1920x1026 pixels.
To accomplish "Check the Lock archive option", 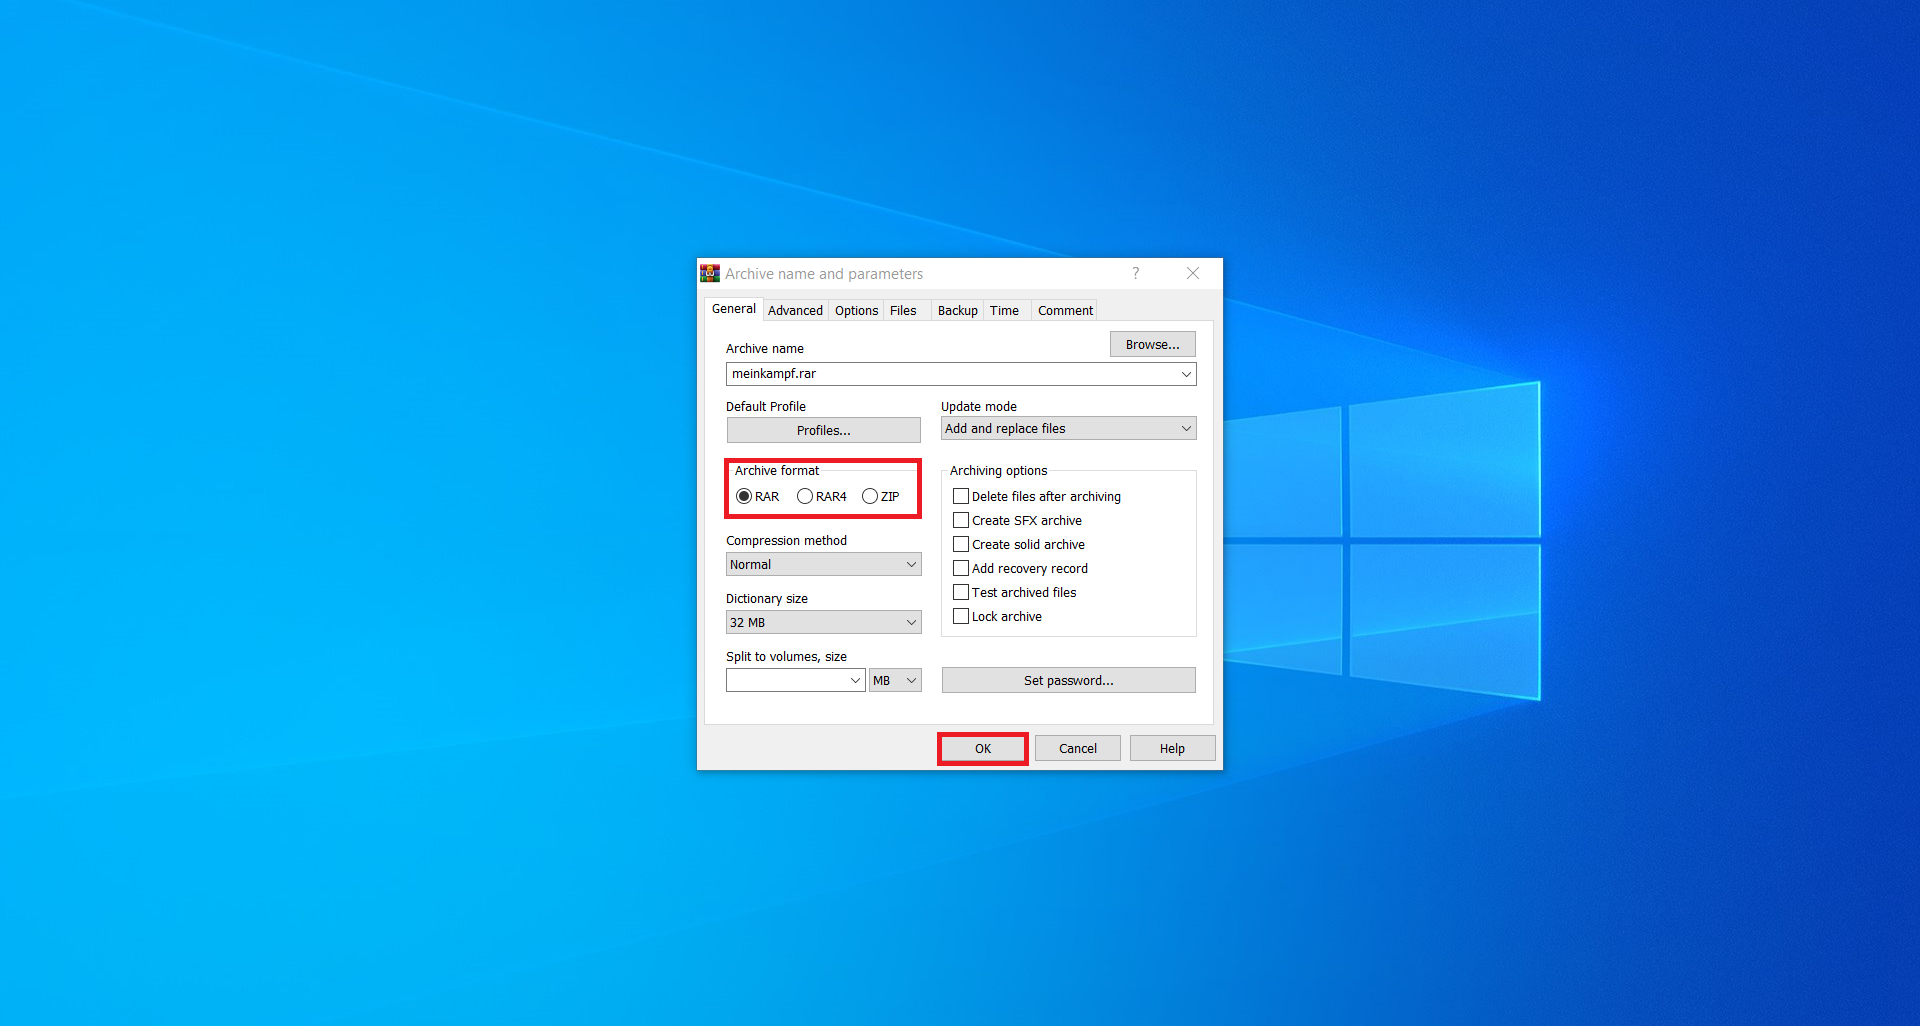I will pyautogui.click(x=961, y=616).
